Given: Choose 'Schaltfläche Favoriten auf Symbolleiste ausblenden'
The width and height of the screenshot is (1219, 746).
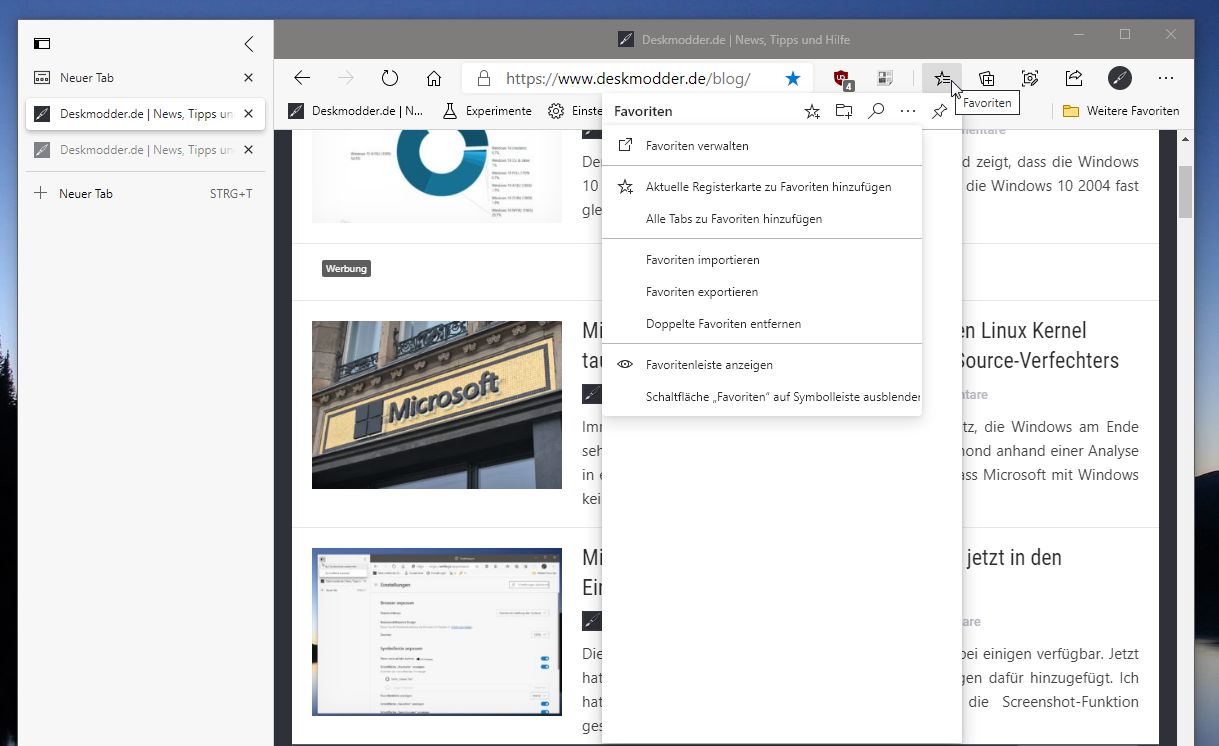Looking at the screenshot, I should point(762,397).
